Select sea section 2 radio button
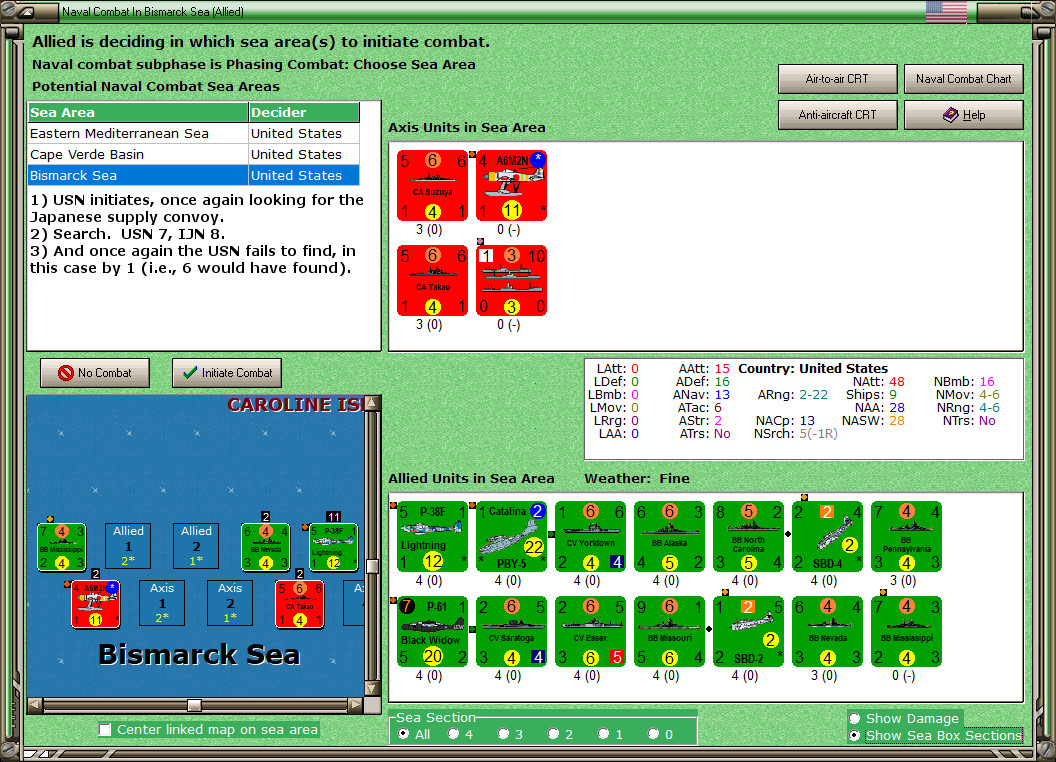 tap(554, 734)
